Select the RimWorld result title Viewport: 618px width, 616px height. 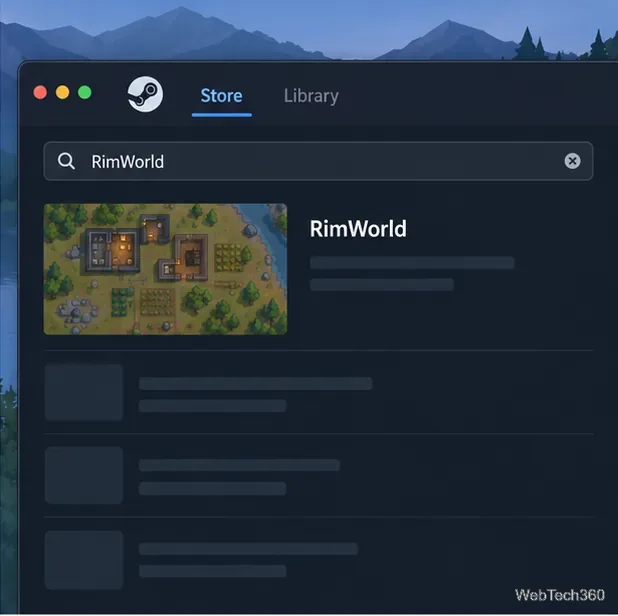[358, 229]
